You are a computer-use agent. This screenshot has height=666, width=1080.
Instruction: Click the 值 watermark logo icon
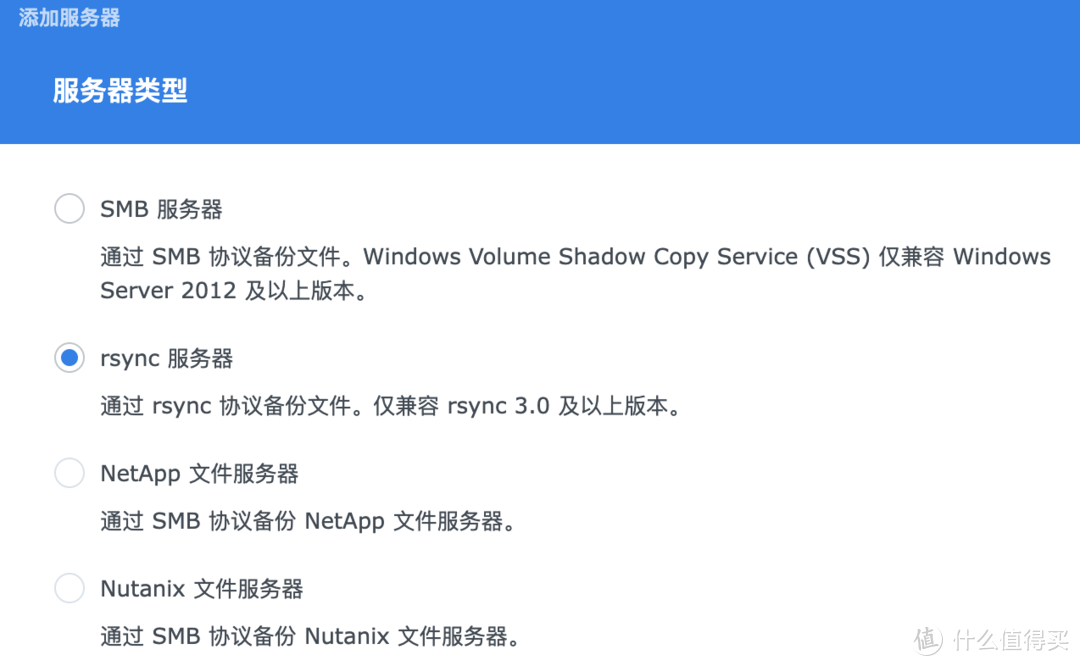click(925, 637)
